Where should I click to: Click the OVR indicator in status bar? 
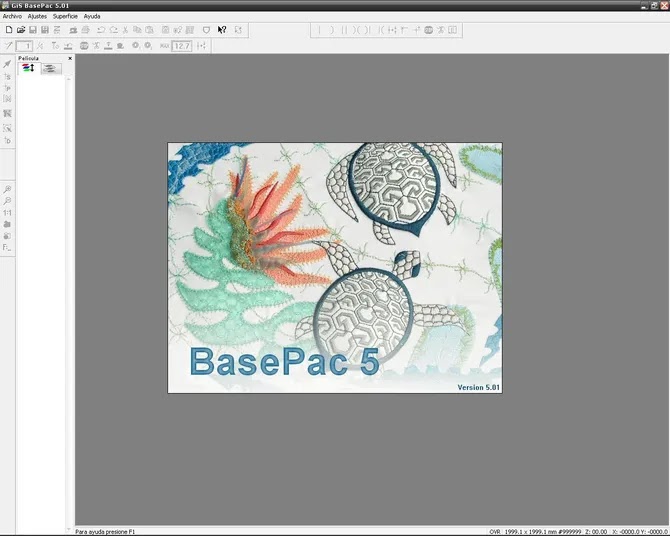[x=495, y=532]
